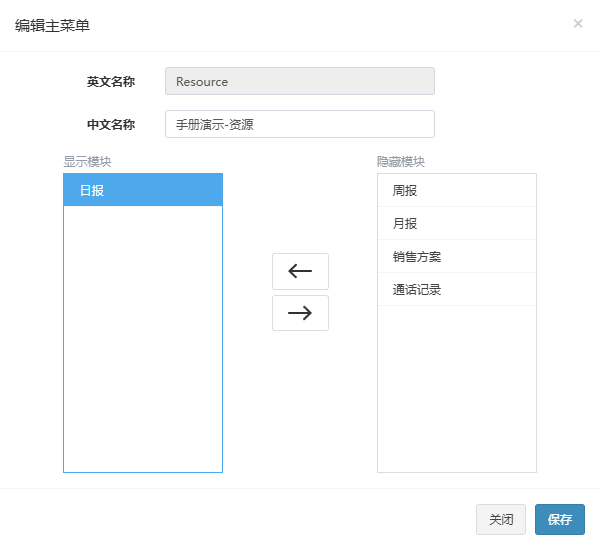The height and width of the screenshot is (550, 600).
Task: Select 通话记录 in the hidden modules
Action: (457, 289)
